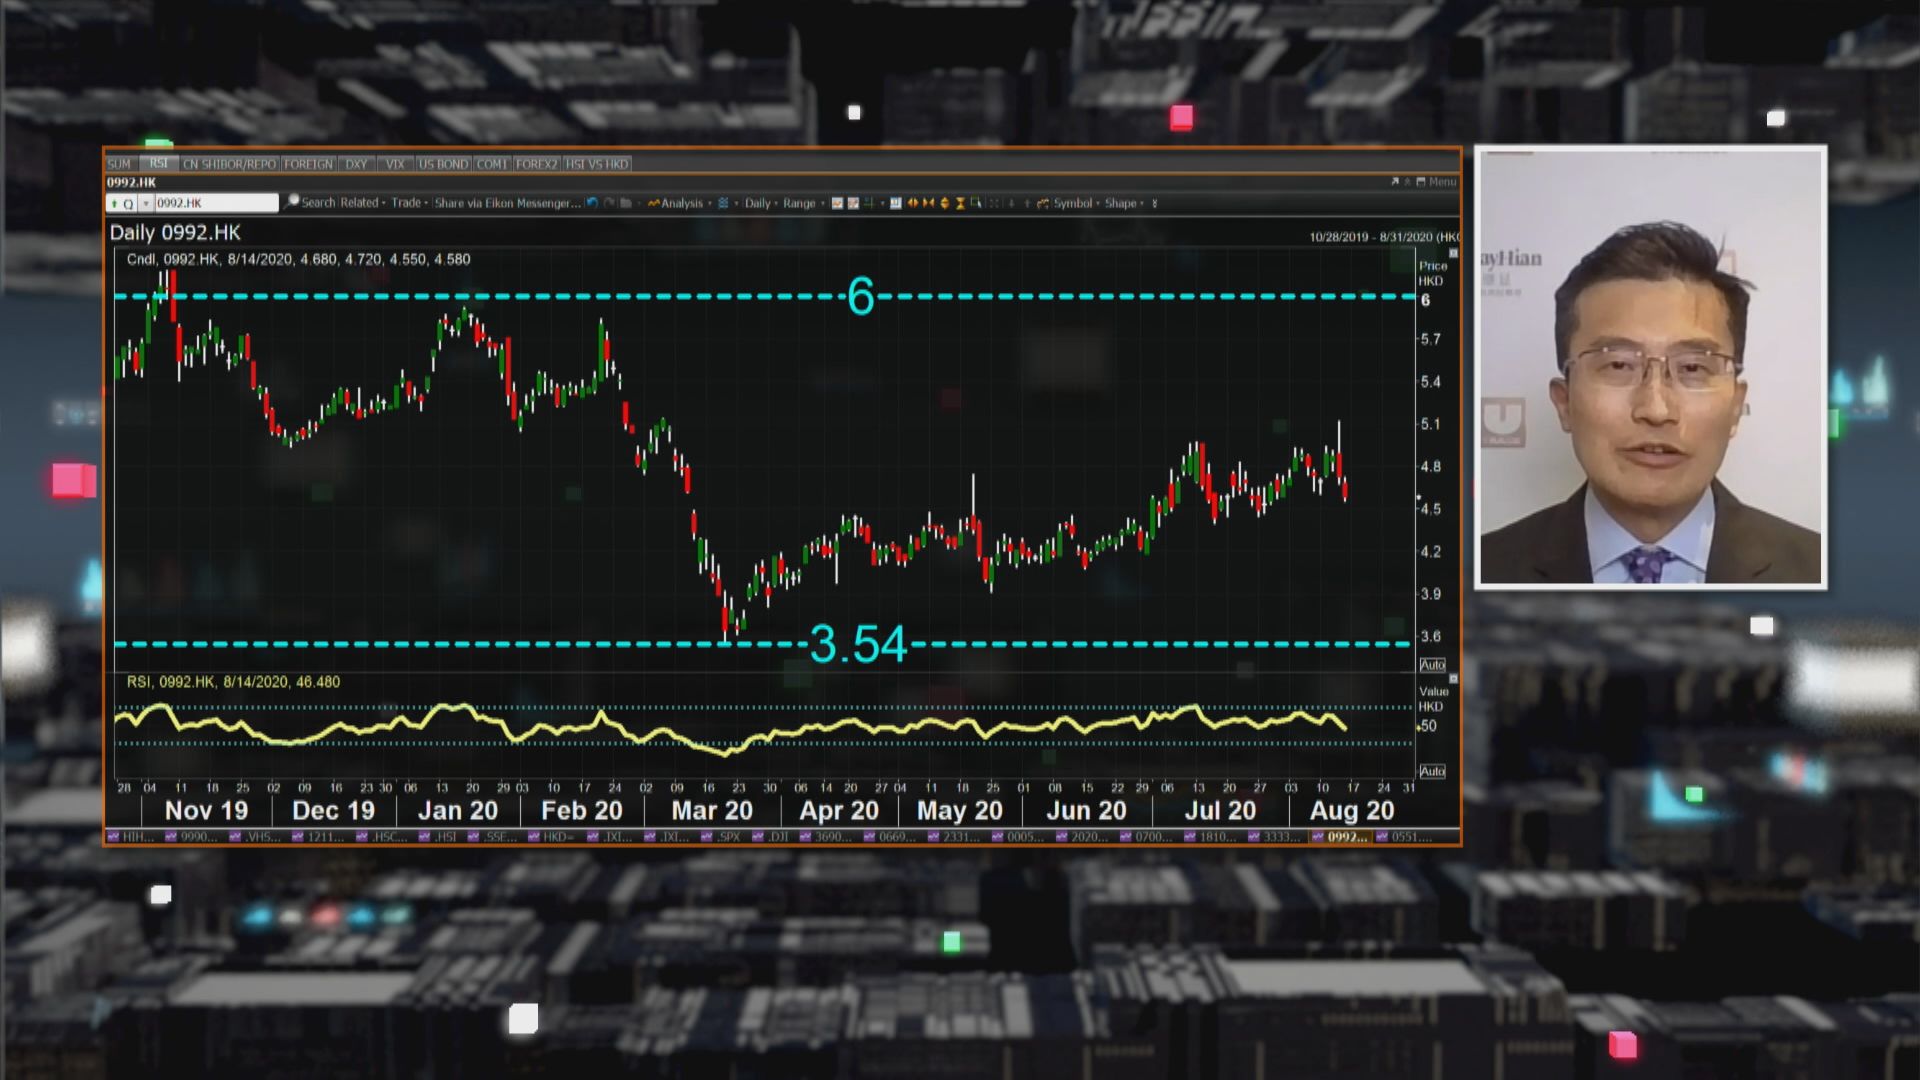Switch to the US BOND tab
The height and width of the screenshot is (1080, 1920).
[x=443, y=164]
